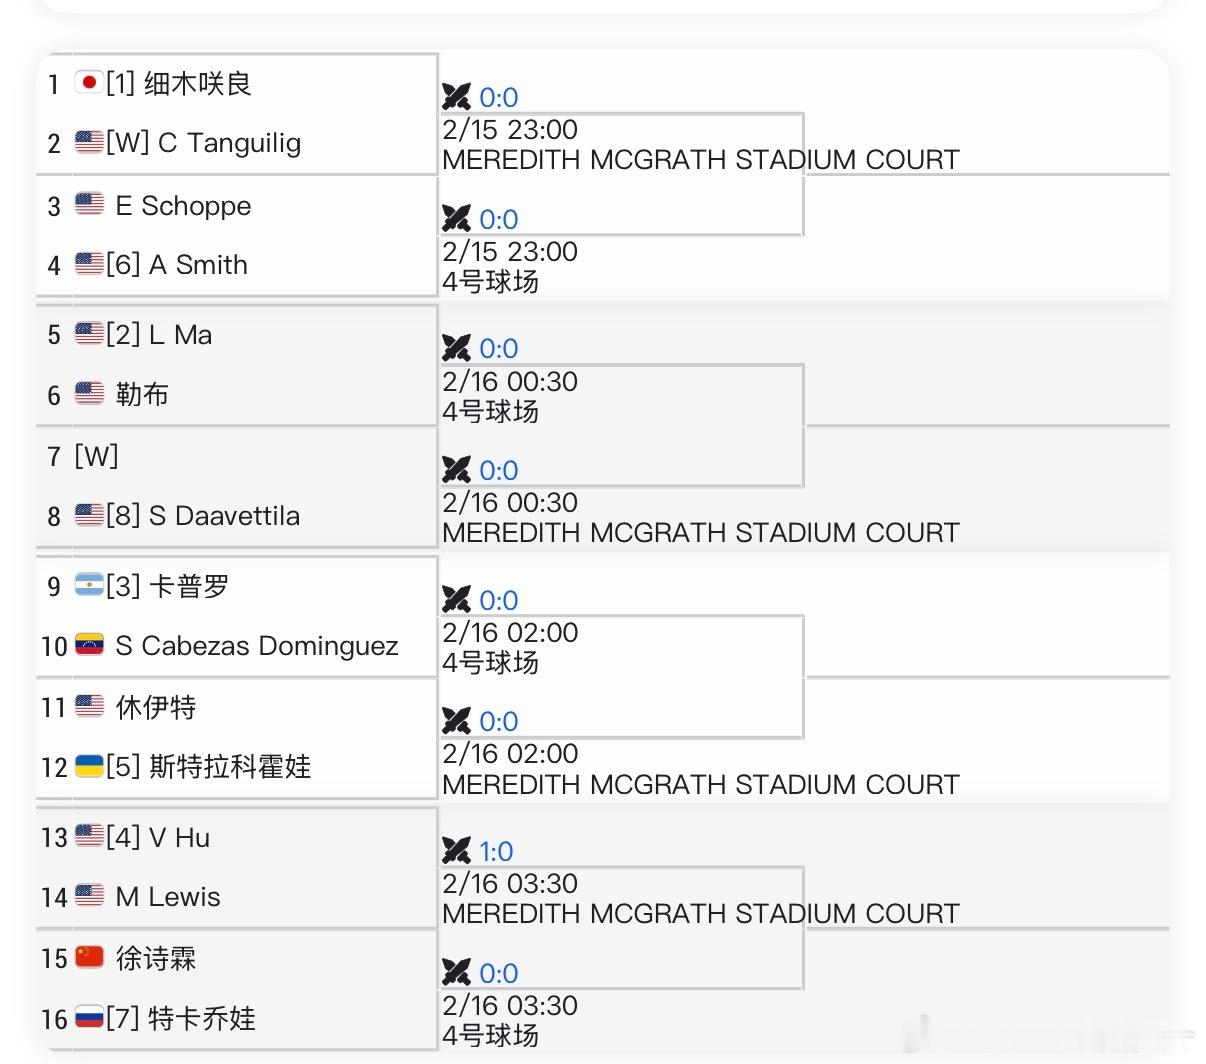Click Japan flag next to 细木咲良

tap(89, 82)
